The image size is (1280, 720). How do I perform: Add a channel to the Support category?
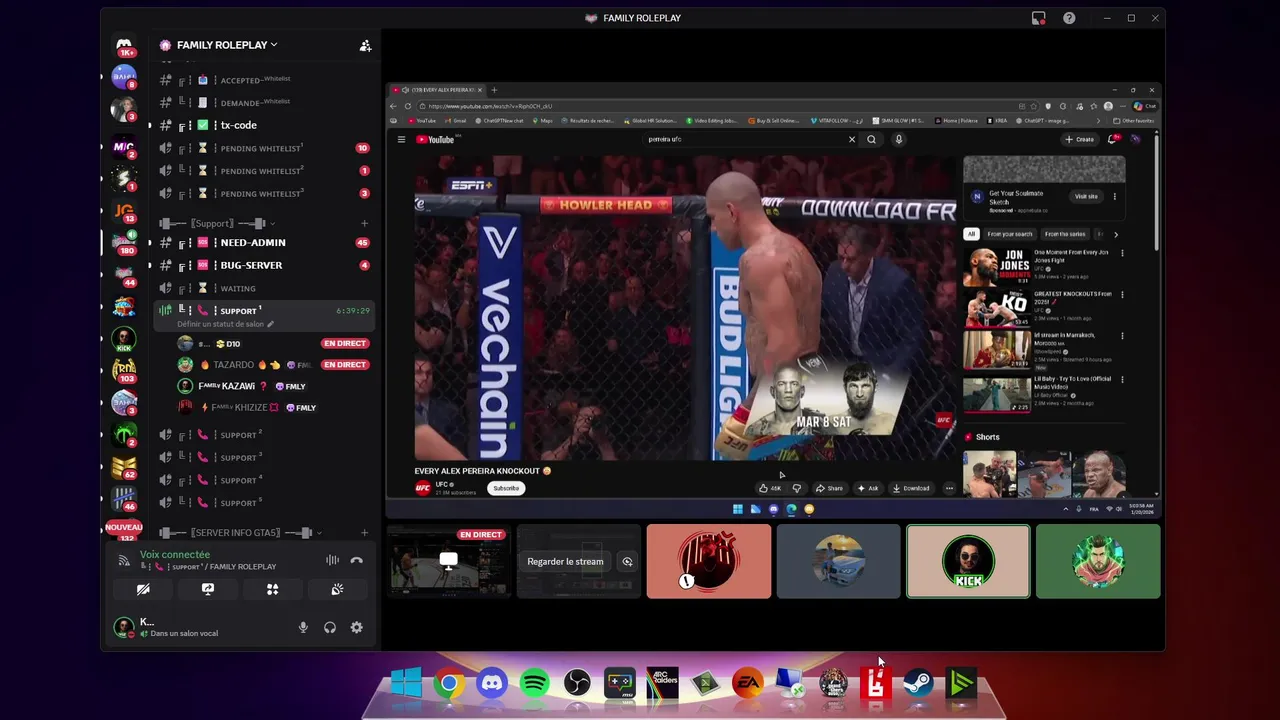pyautogui.click(x=364, y=223)
